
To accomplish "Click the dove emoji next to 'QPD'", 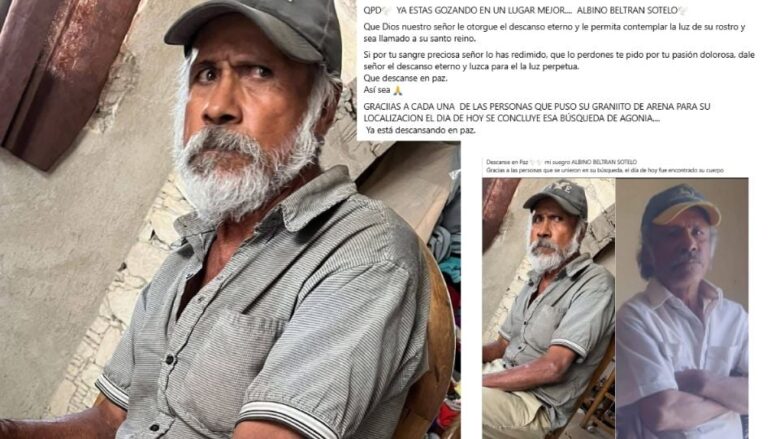I will 388,10.
